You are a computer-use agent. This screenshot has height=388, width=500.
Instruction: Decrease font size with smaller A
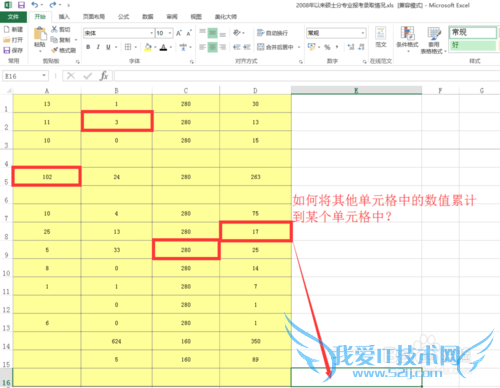coord(189,33)
